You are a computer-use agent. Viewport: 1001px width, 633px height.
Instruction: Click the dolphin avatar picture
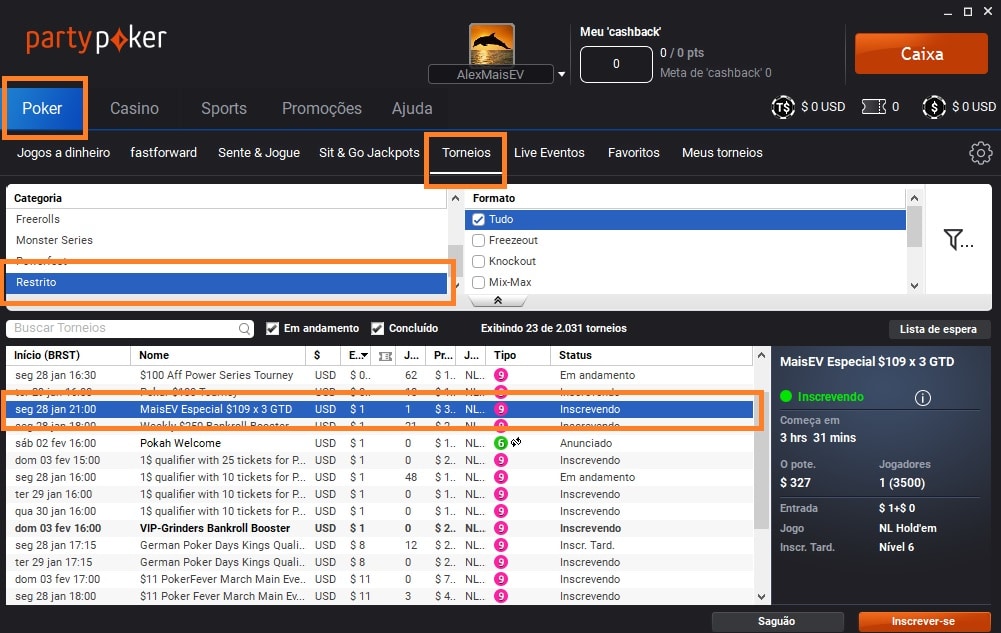[x=491, y=43]
